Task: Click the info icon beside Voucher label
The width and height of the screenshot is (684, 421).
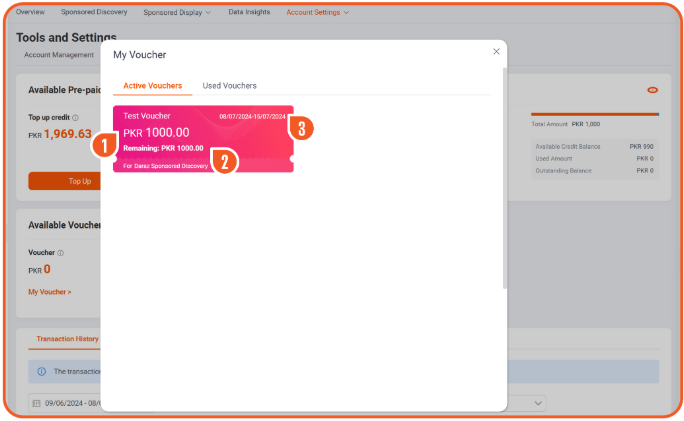Action: click(60, 253)
